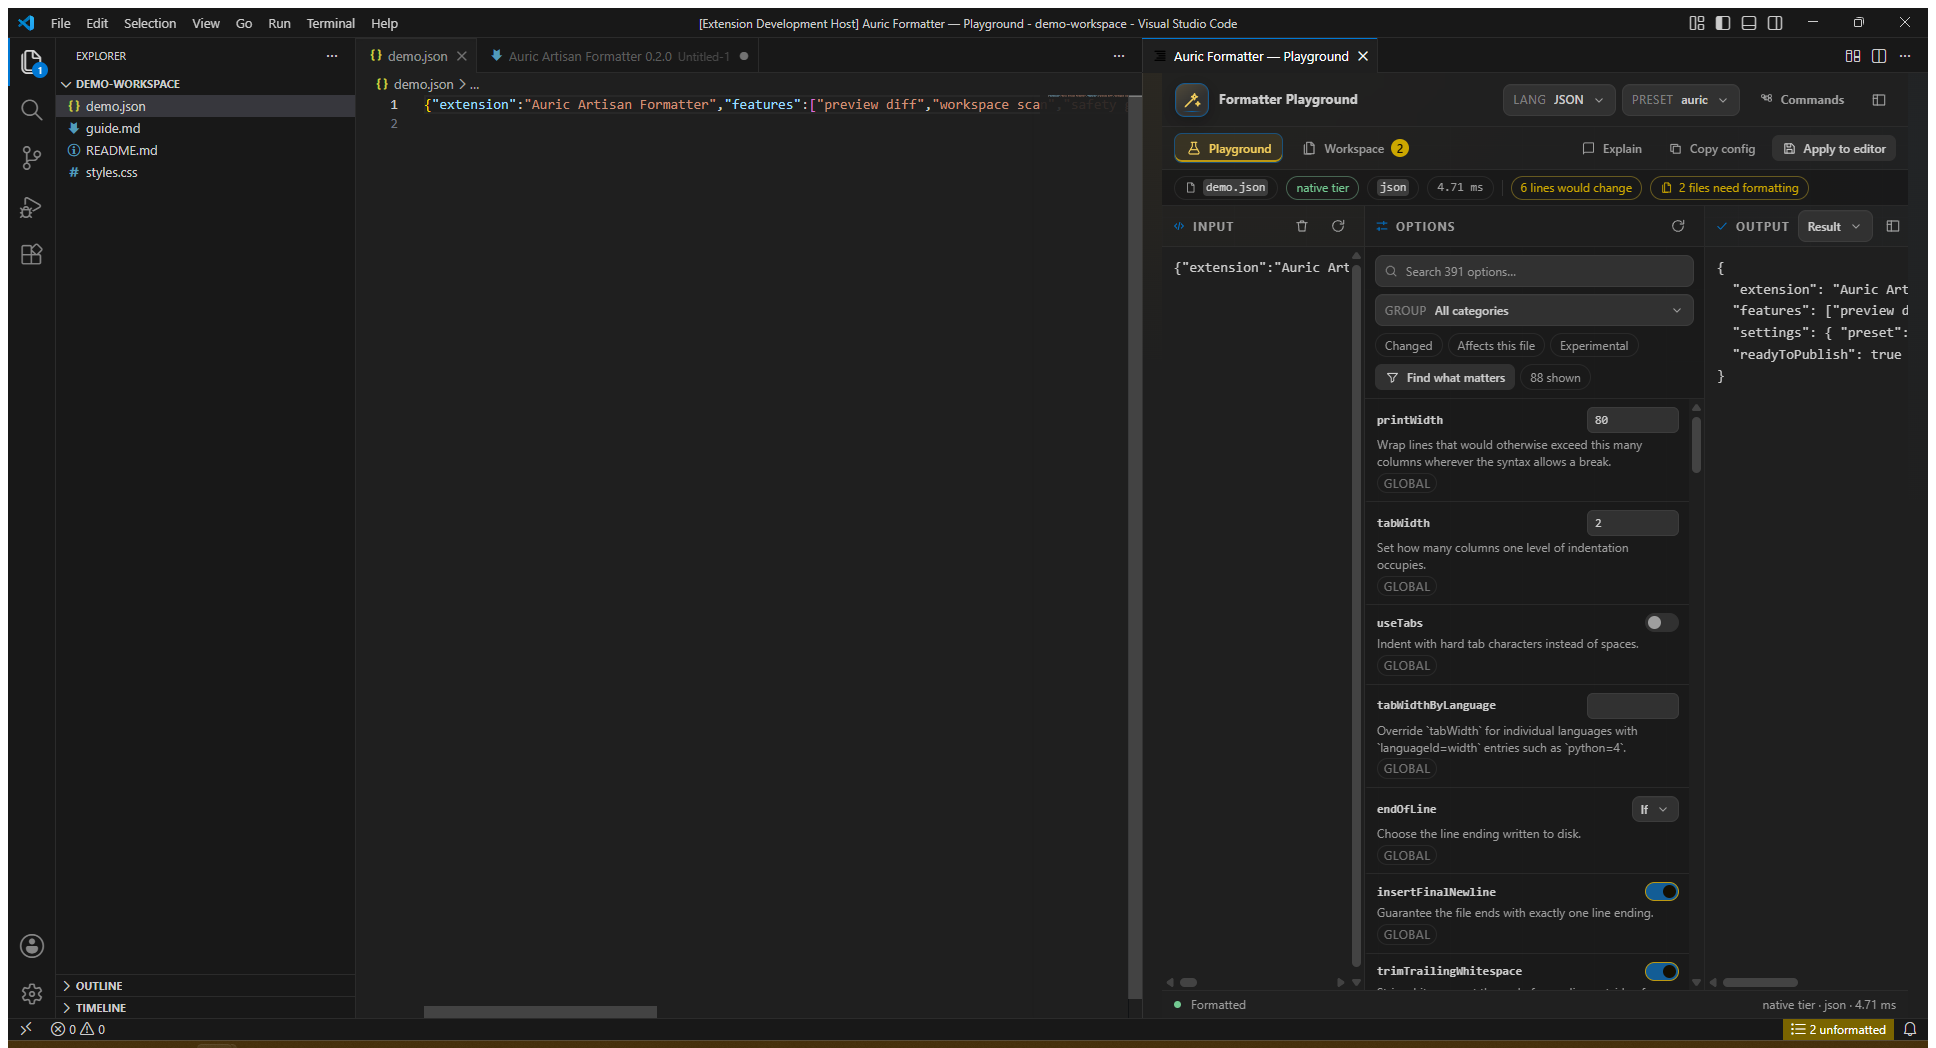Toggle Primary Side Bar icon in title bar
This screenshot has width=1936, height=1048.
[x=1723, y=23]
